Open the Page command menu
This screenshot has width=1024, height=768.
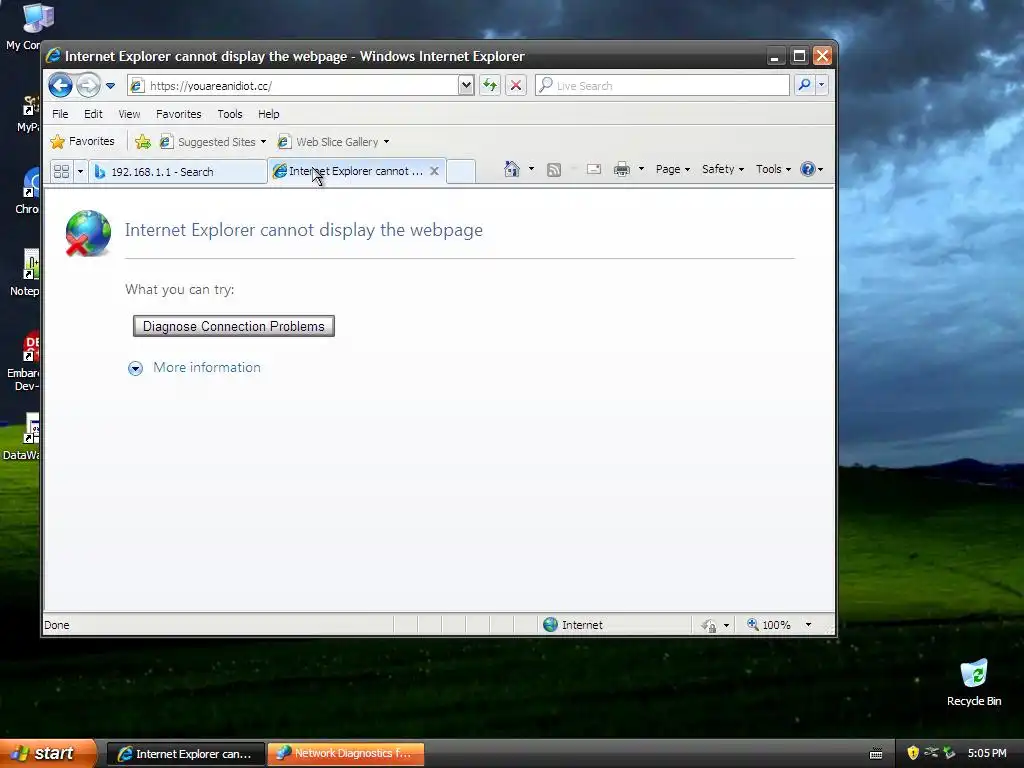pos(673,169)
